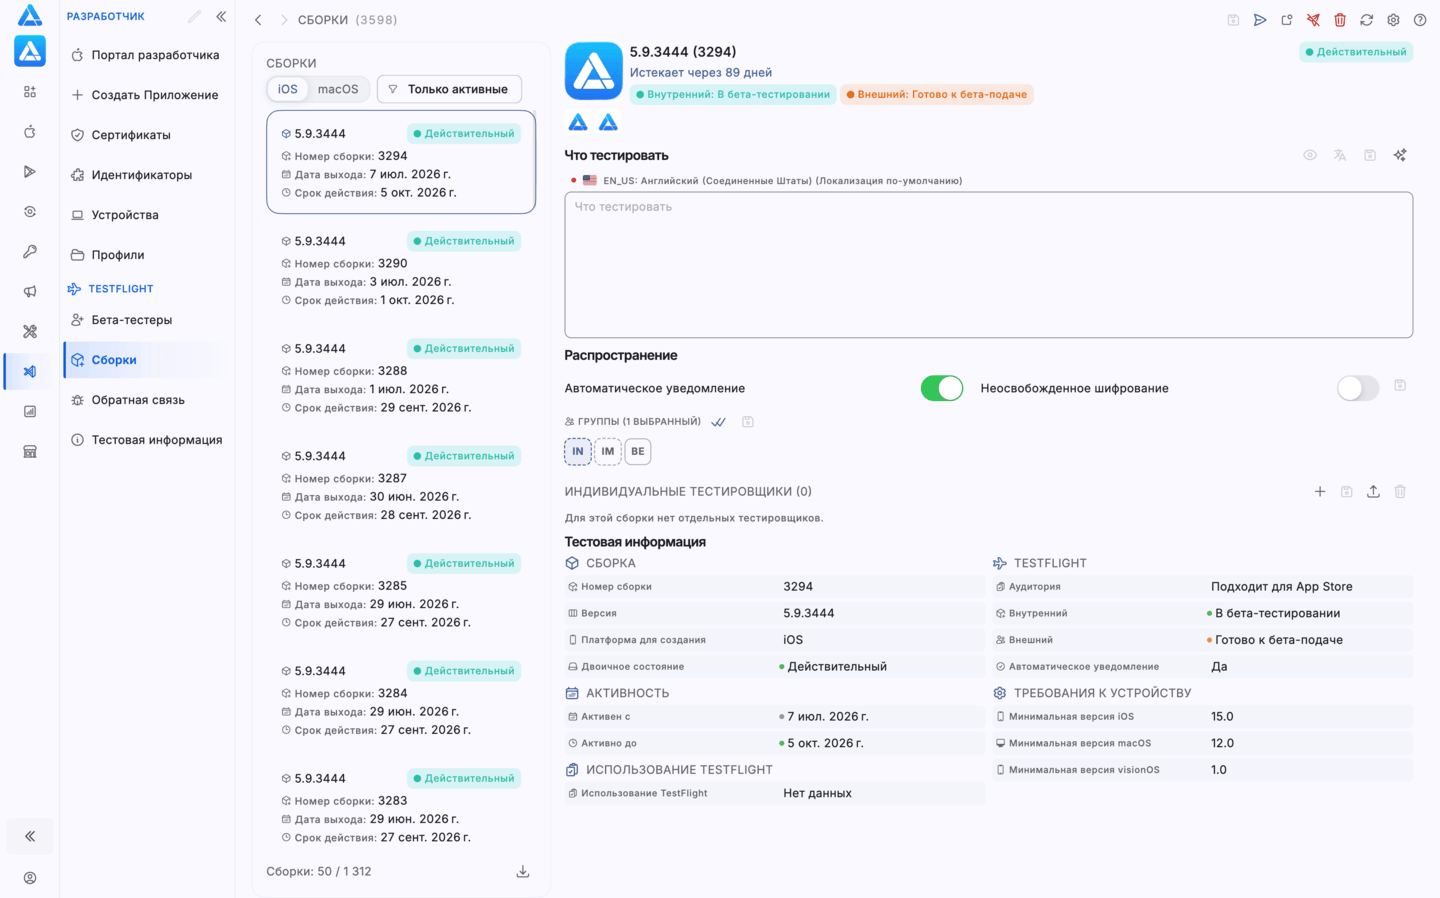The height and width of the screenshot is (898, 1440).
Task: Click the Внешний: Готово к бета-подаче status badge
Action: [x=937, y=94]
